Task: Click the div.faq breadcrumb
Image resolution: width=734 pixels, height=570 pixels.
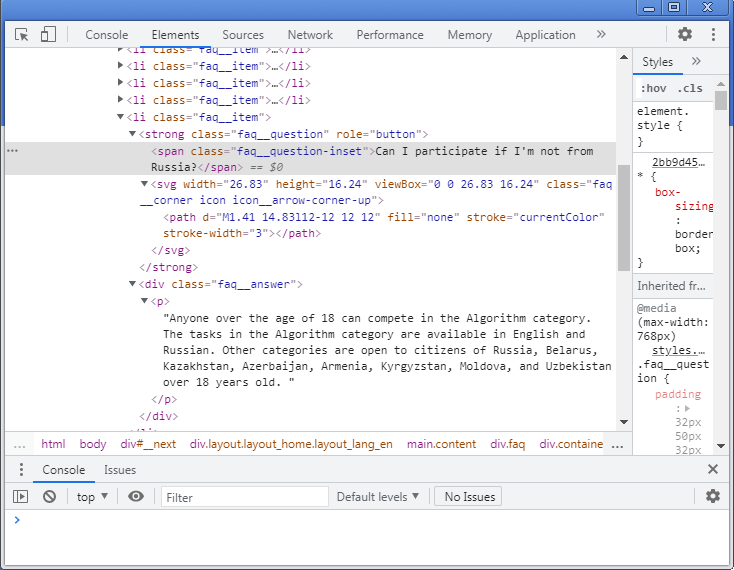Action: [x=507, y=444]
